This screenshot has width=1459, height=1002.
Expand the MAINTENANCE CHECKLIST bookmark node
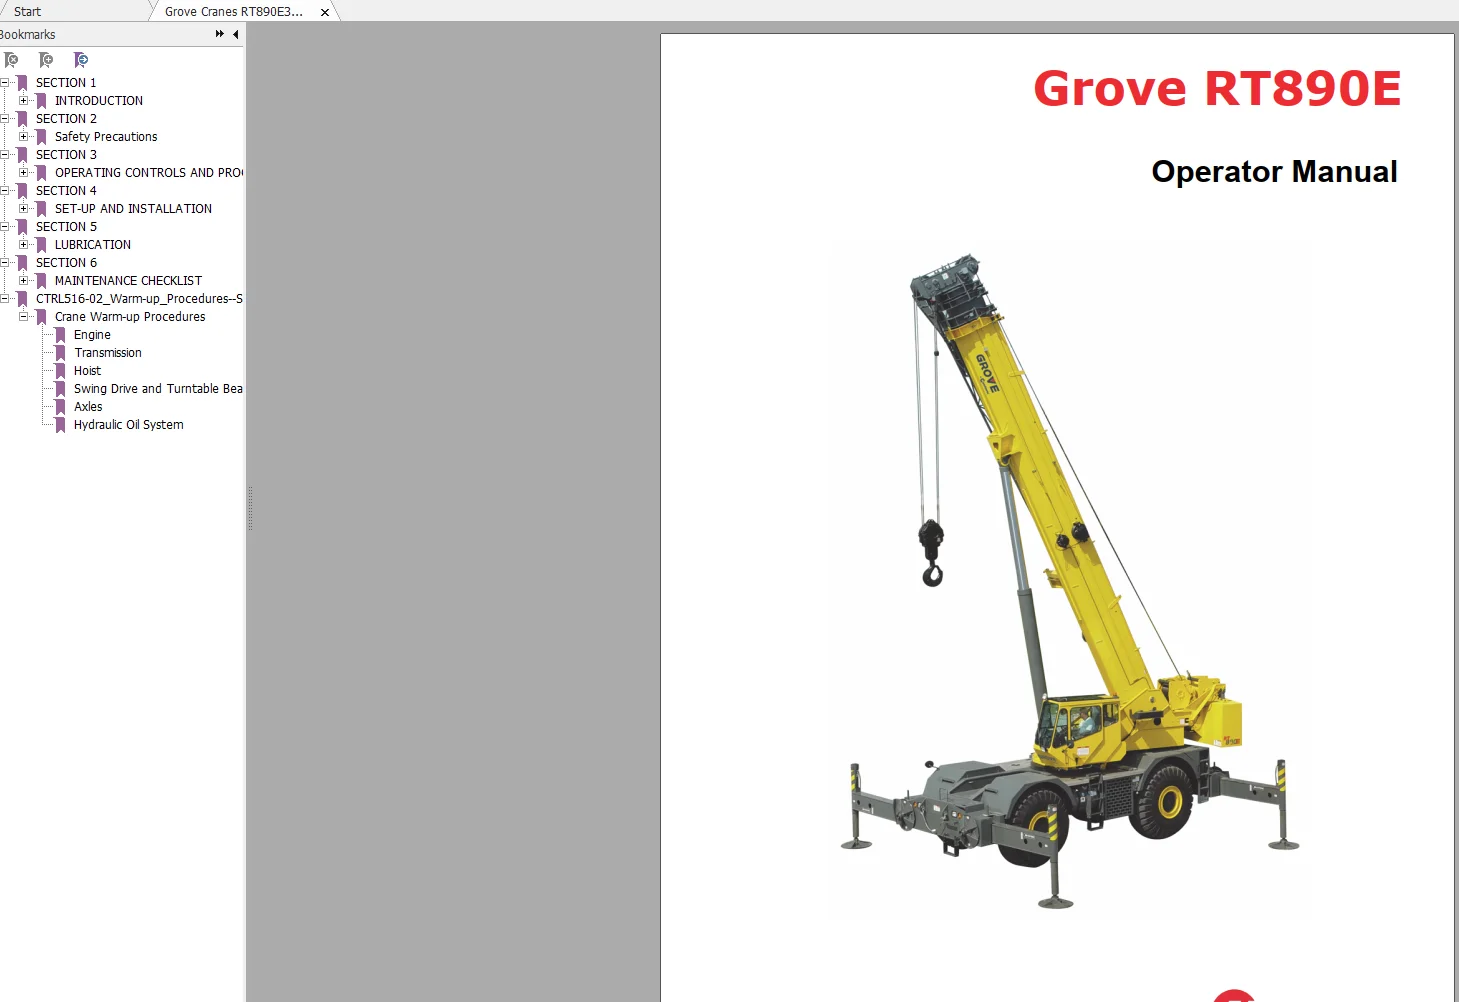(x=23, y=281)
